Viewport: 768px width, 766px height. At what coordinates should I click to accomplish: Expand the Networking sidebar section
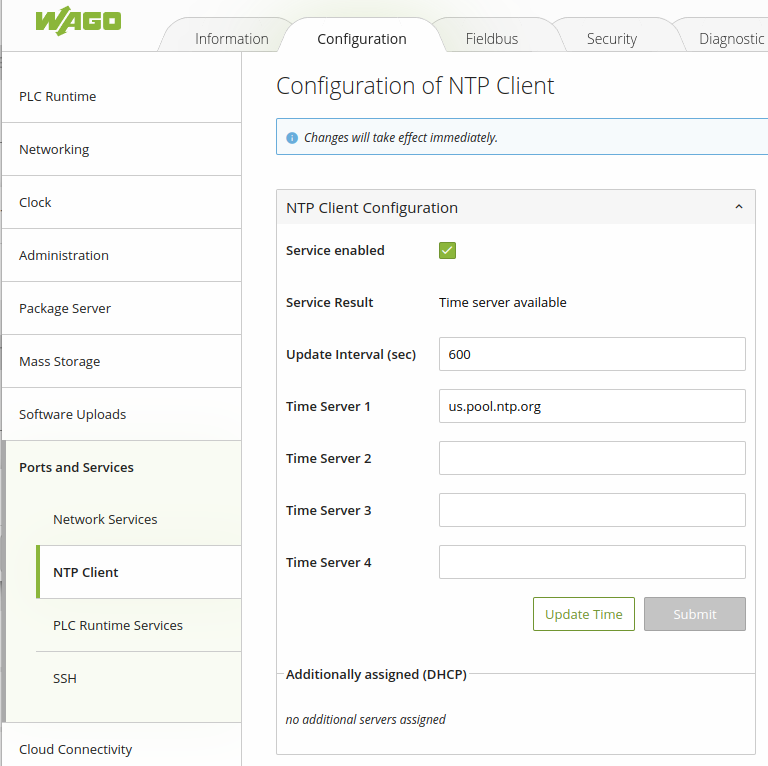(x=54, y=150)
